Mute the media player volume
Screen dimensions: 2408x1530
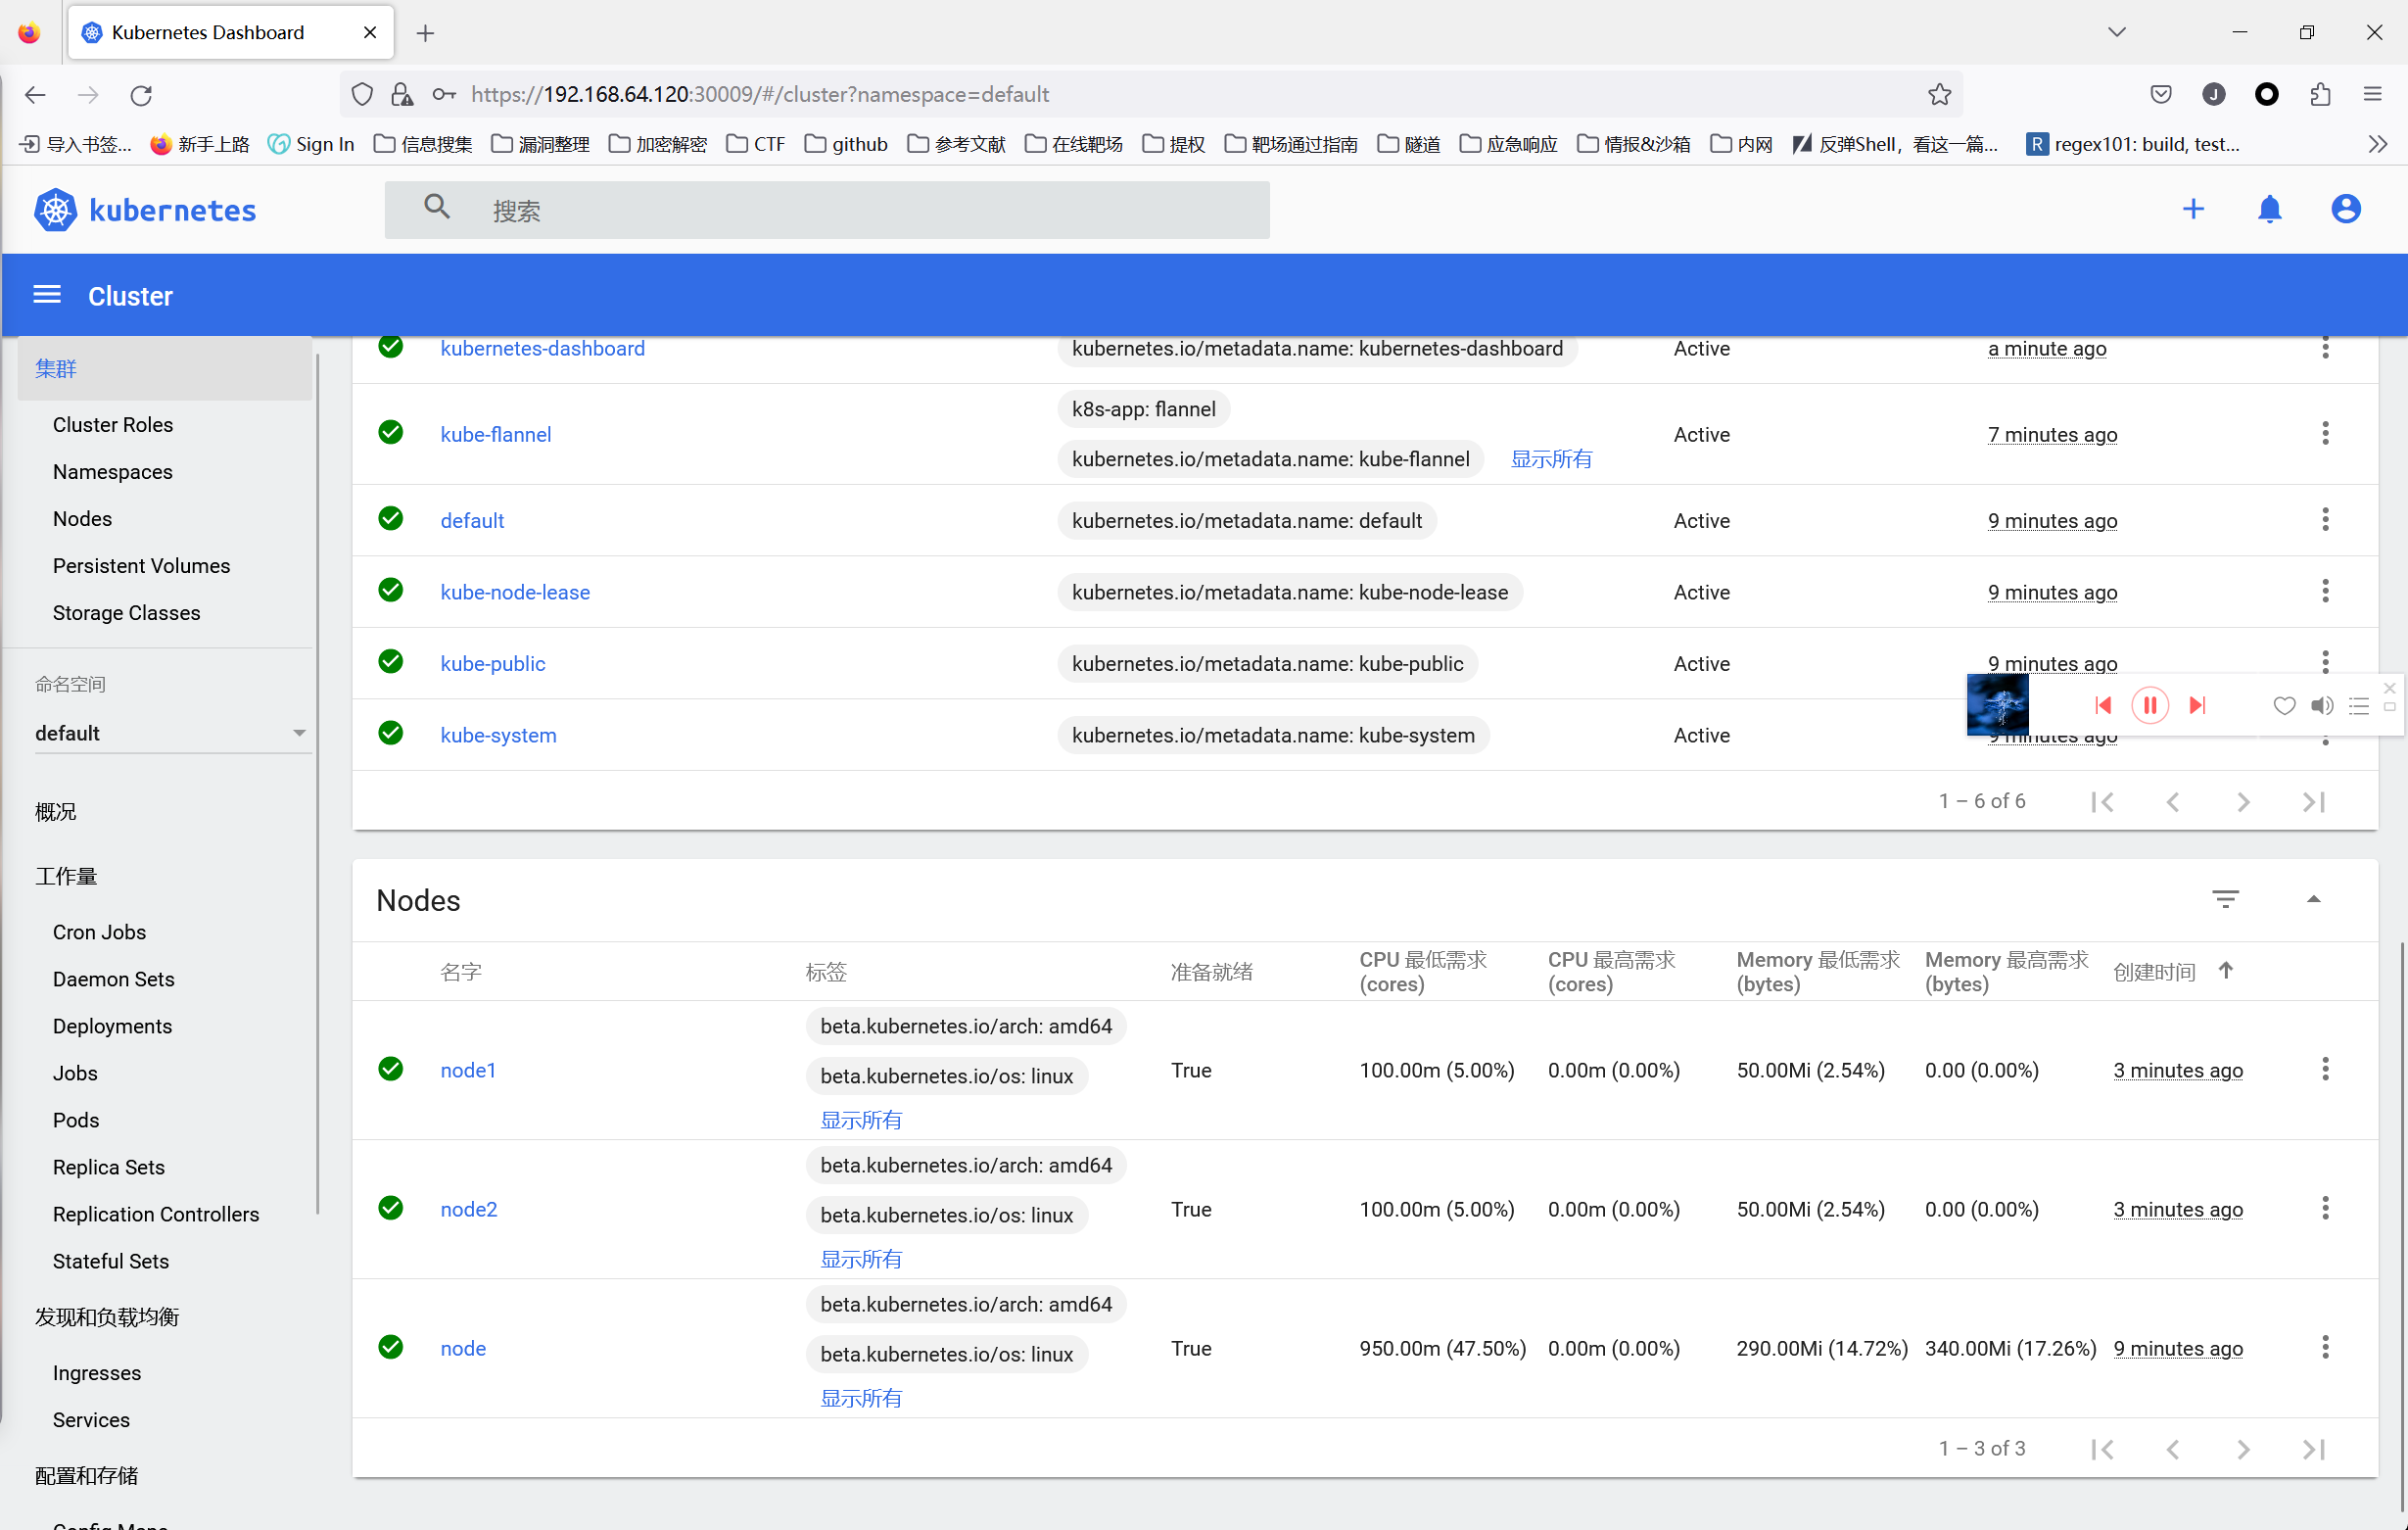(x=2321, y=705)
